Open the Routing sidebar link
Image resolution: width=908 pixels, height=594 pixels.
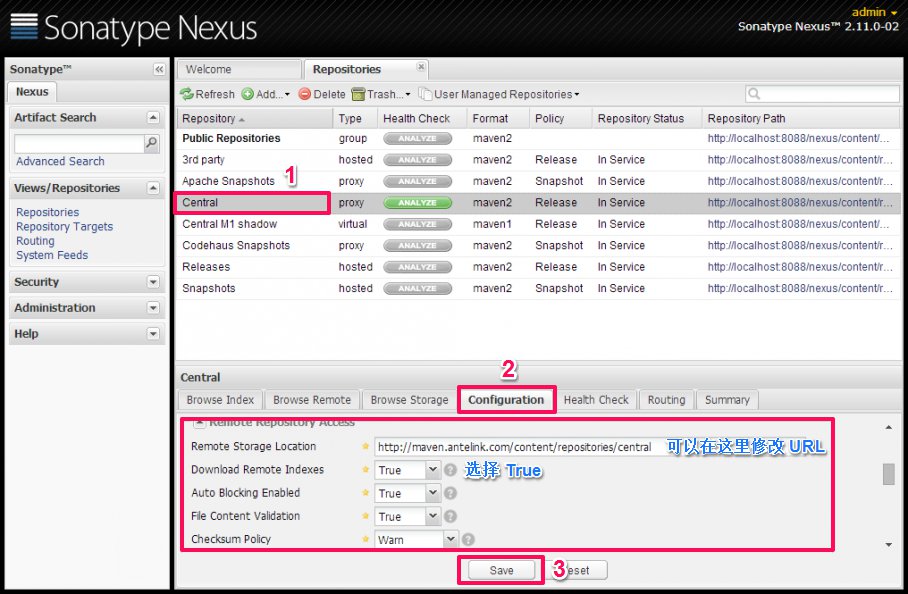(x=35, y=241)
